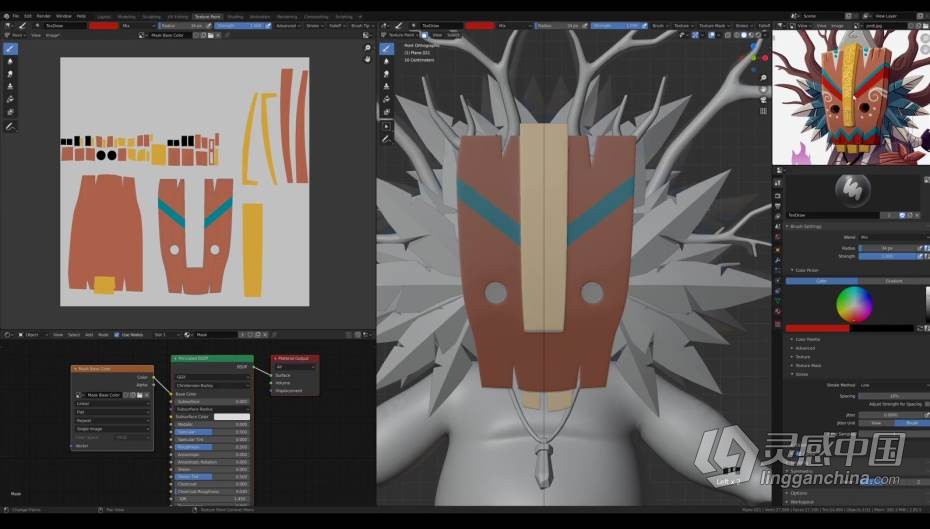Open the Window menu
Screen dimensions: 930x529
(x=63, y=16)
